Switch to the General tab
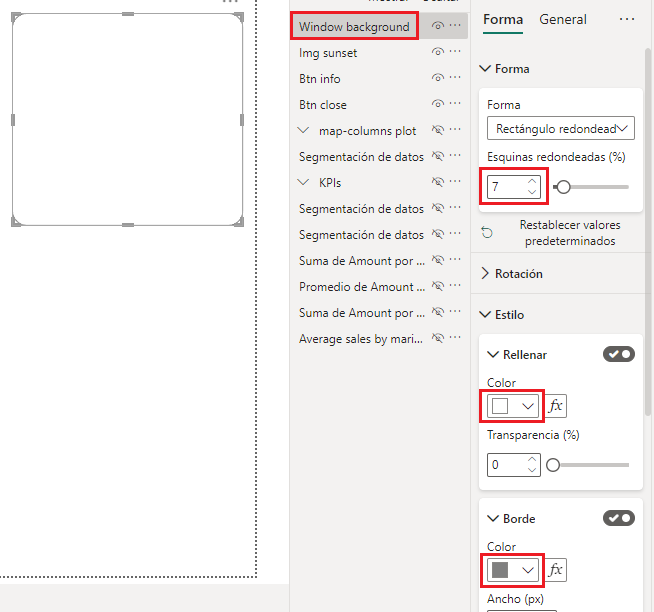This screenshot has height=612, width=654. tap(563, 19)
